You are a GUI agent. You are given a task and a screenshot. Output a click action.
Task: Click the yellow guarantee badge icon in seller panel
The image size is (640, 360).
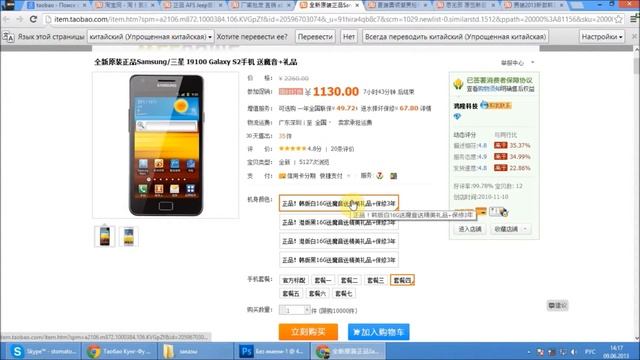[x=458, y=84]
